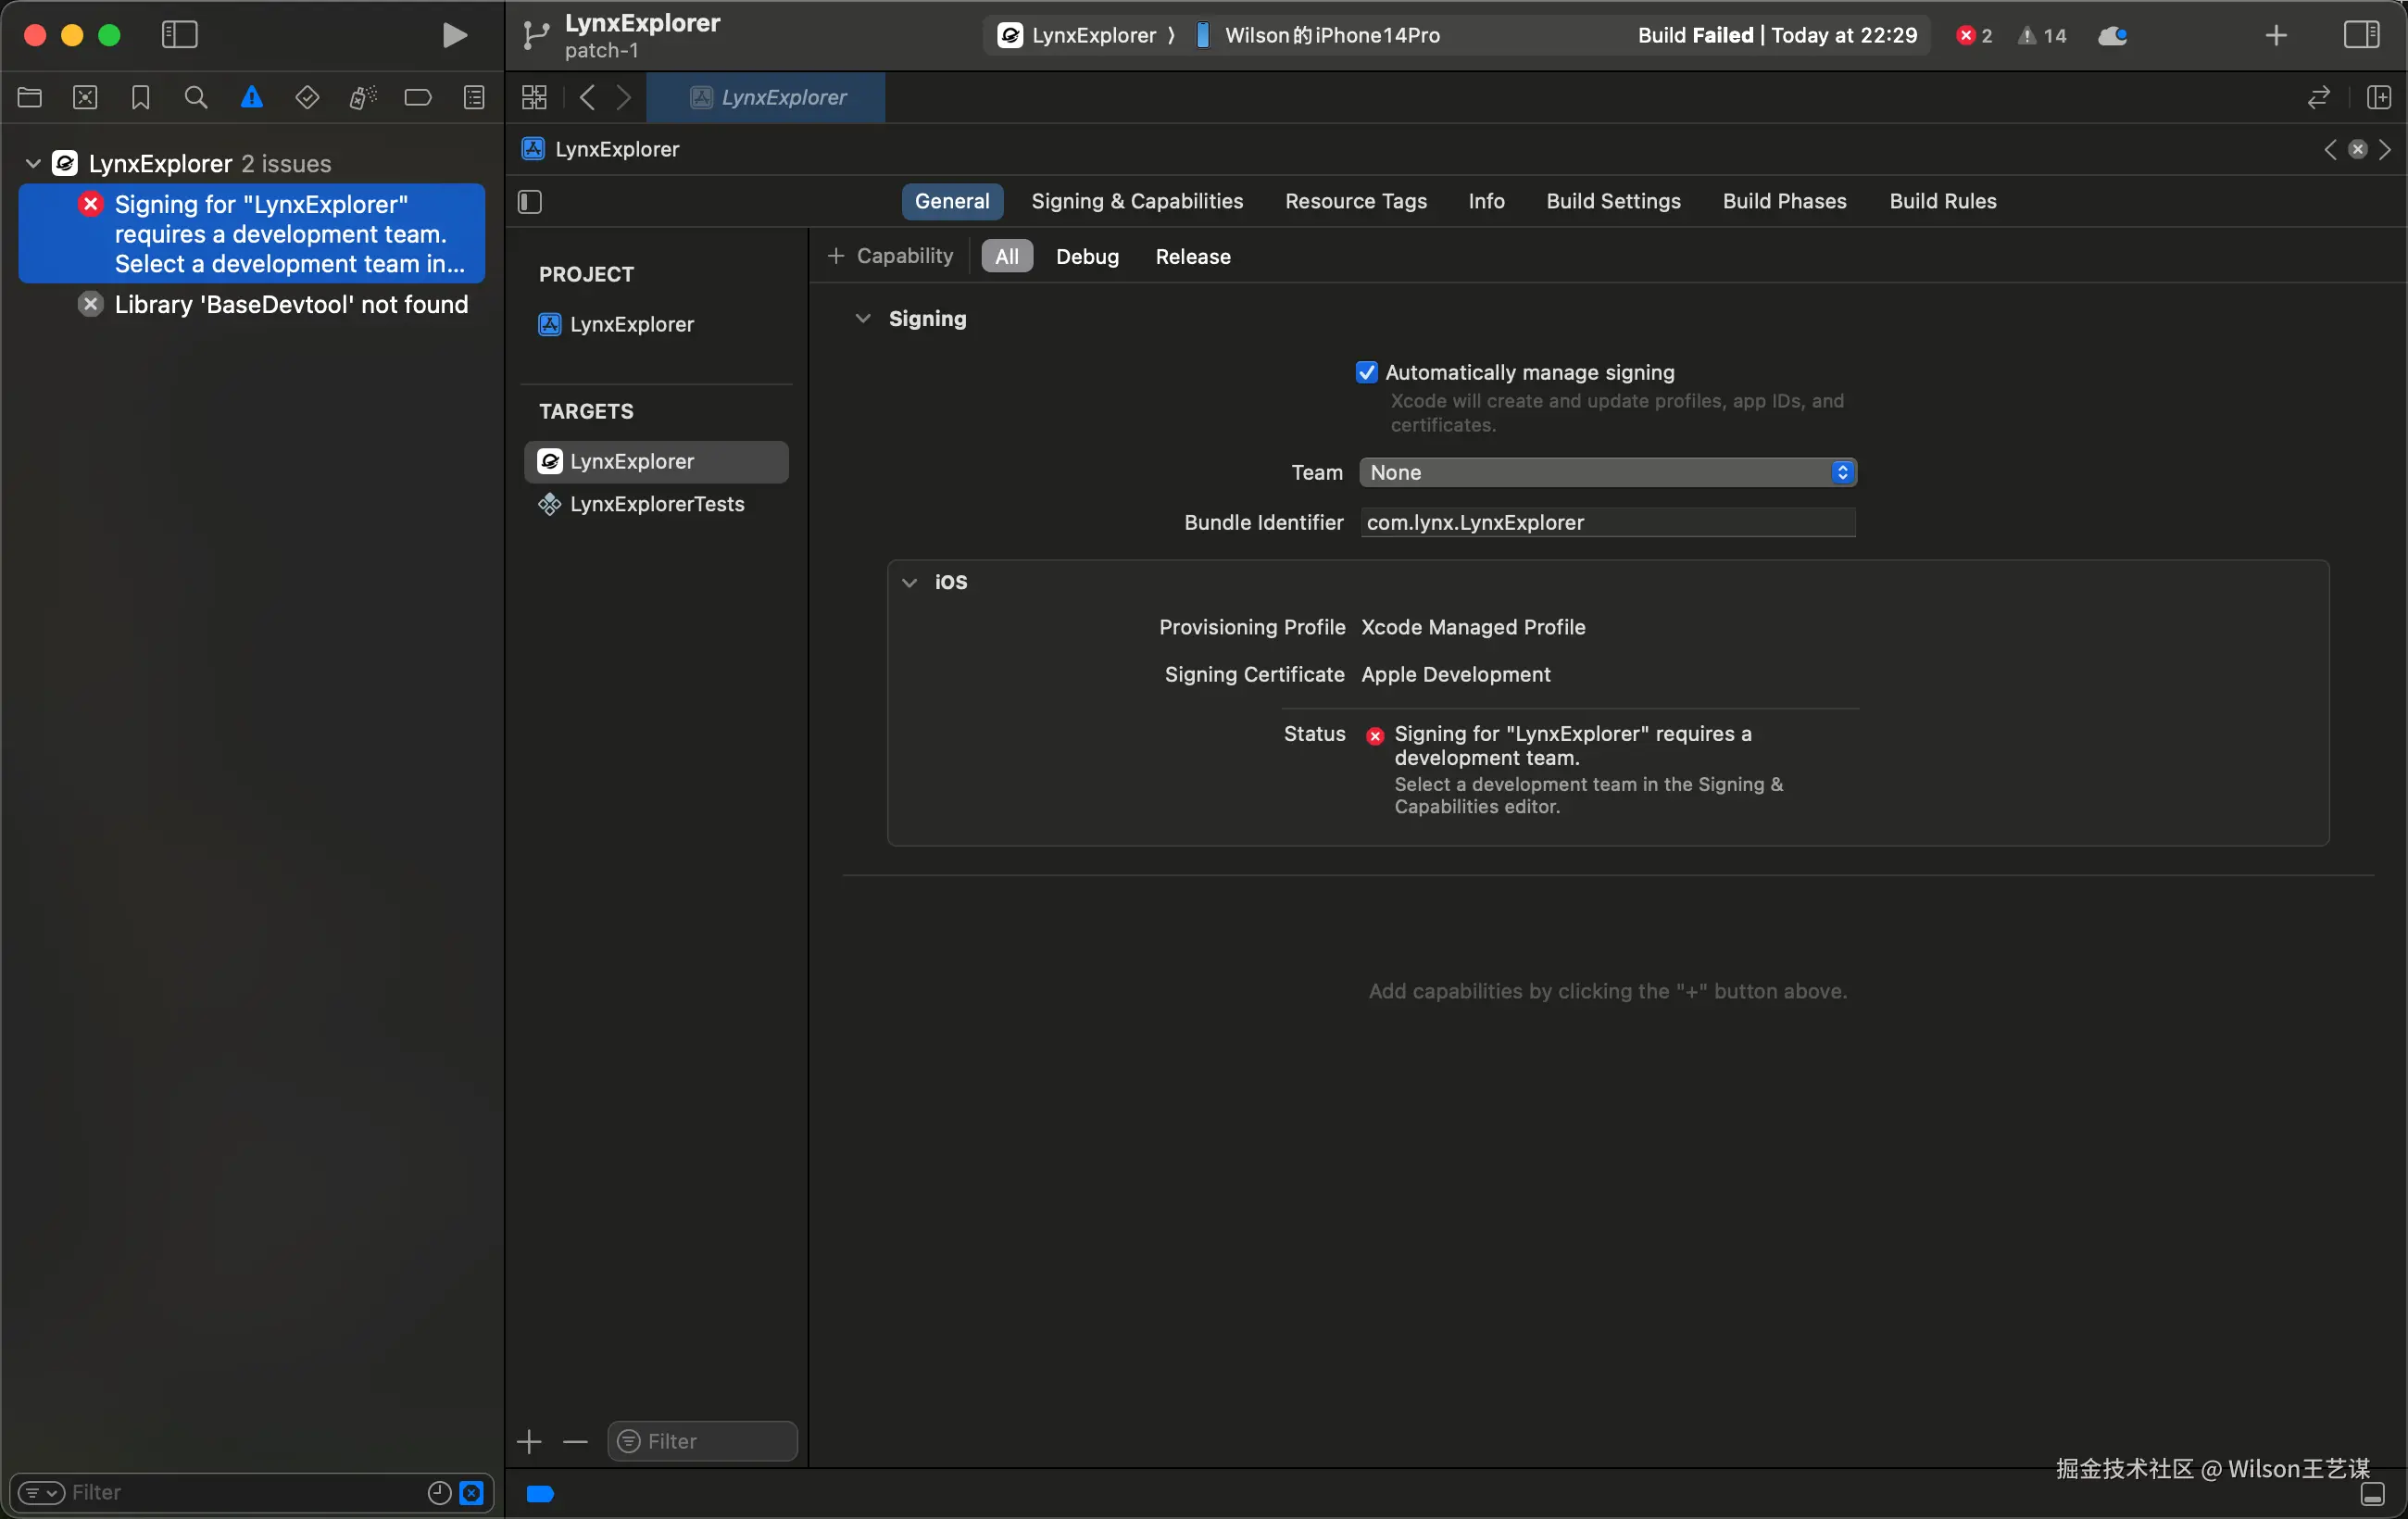Click the plus Library button in toolbar

coord(2276,36)
